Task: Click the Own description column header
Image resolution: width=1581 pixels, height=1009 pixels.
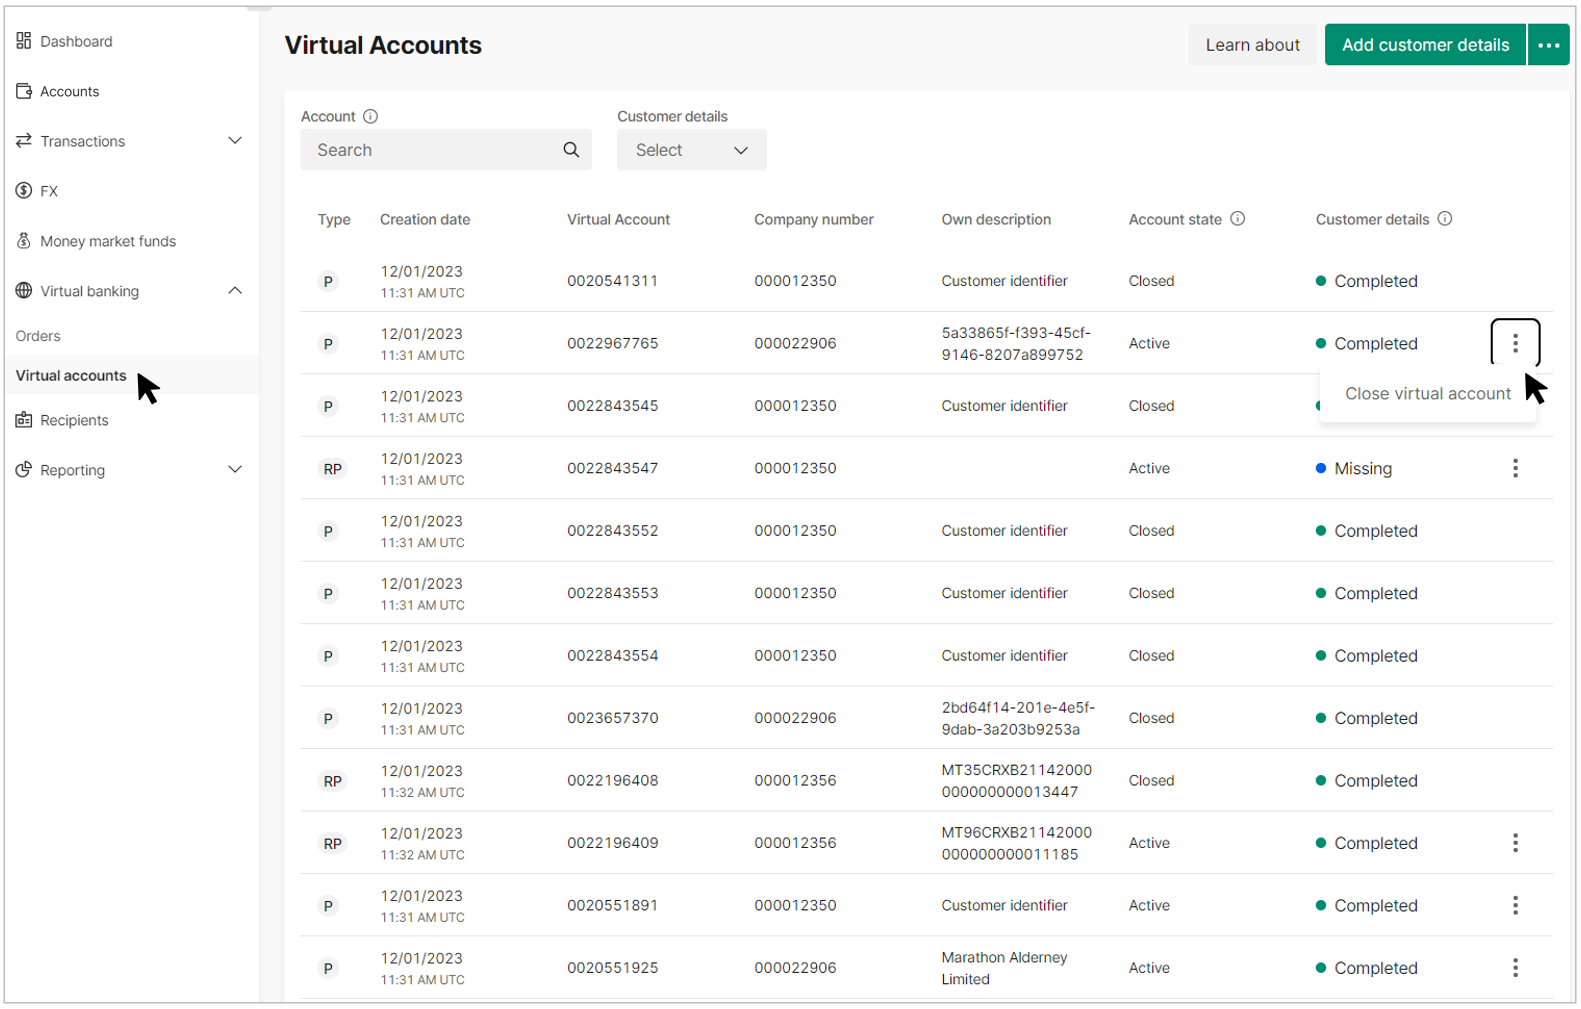Action: [996, 219]
